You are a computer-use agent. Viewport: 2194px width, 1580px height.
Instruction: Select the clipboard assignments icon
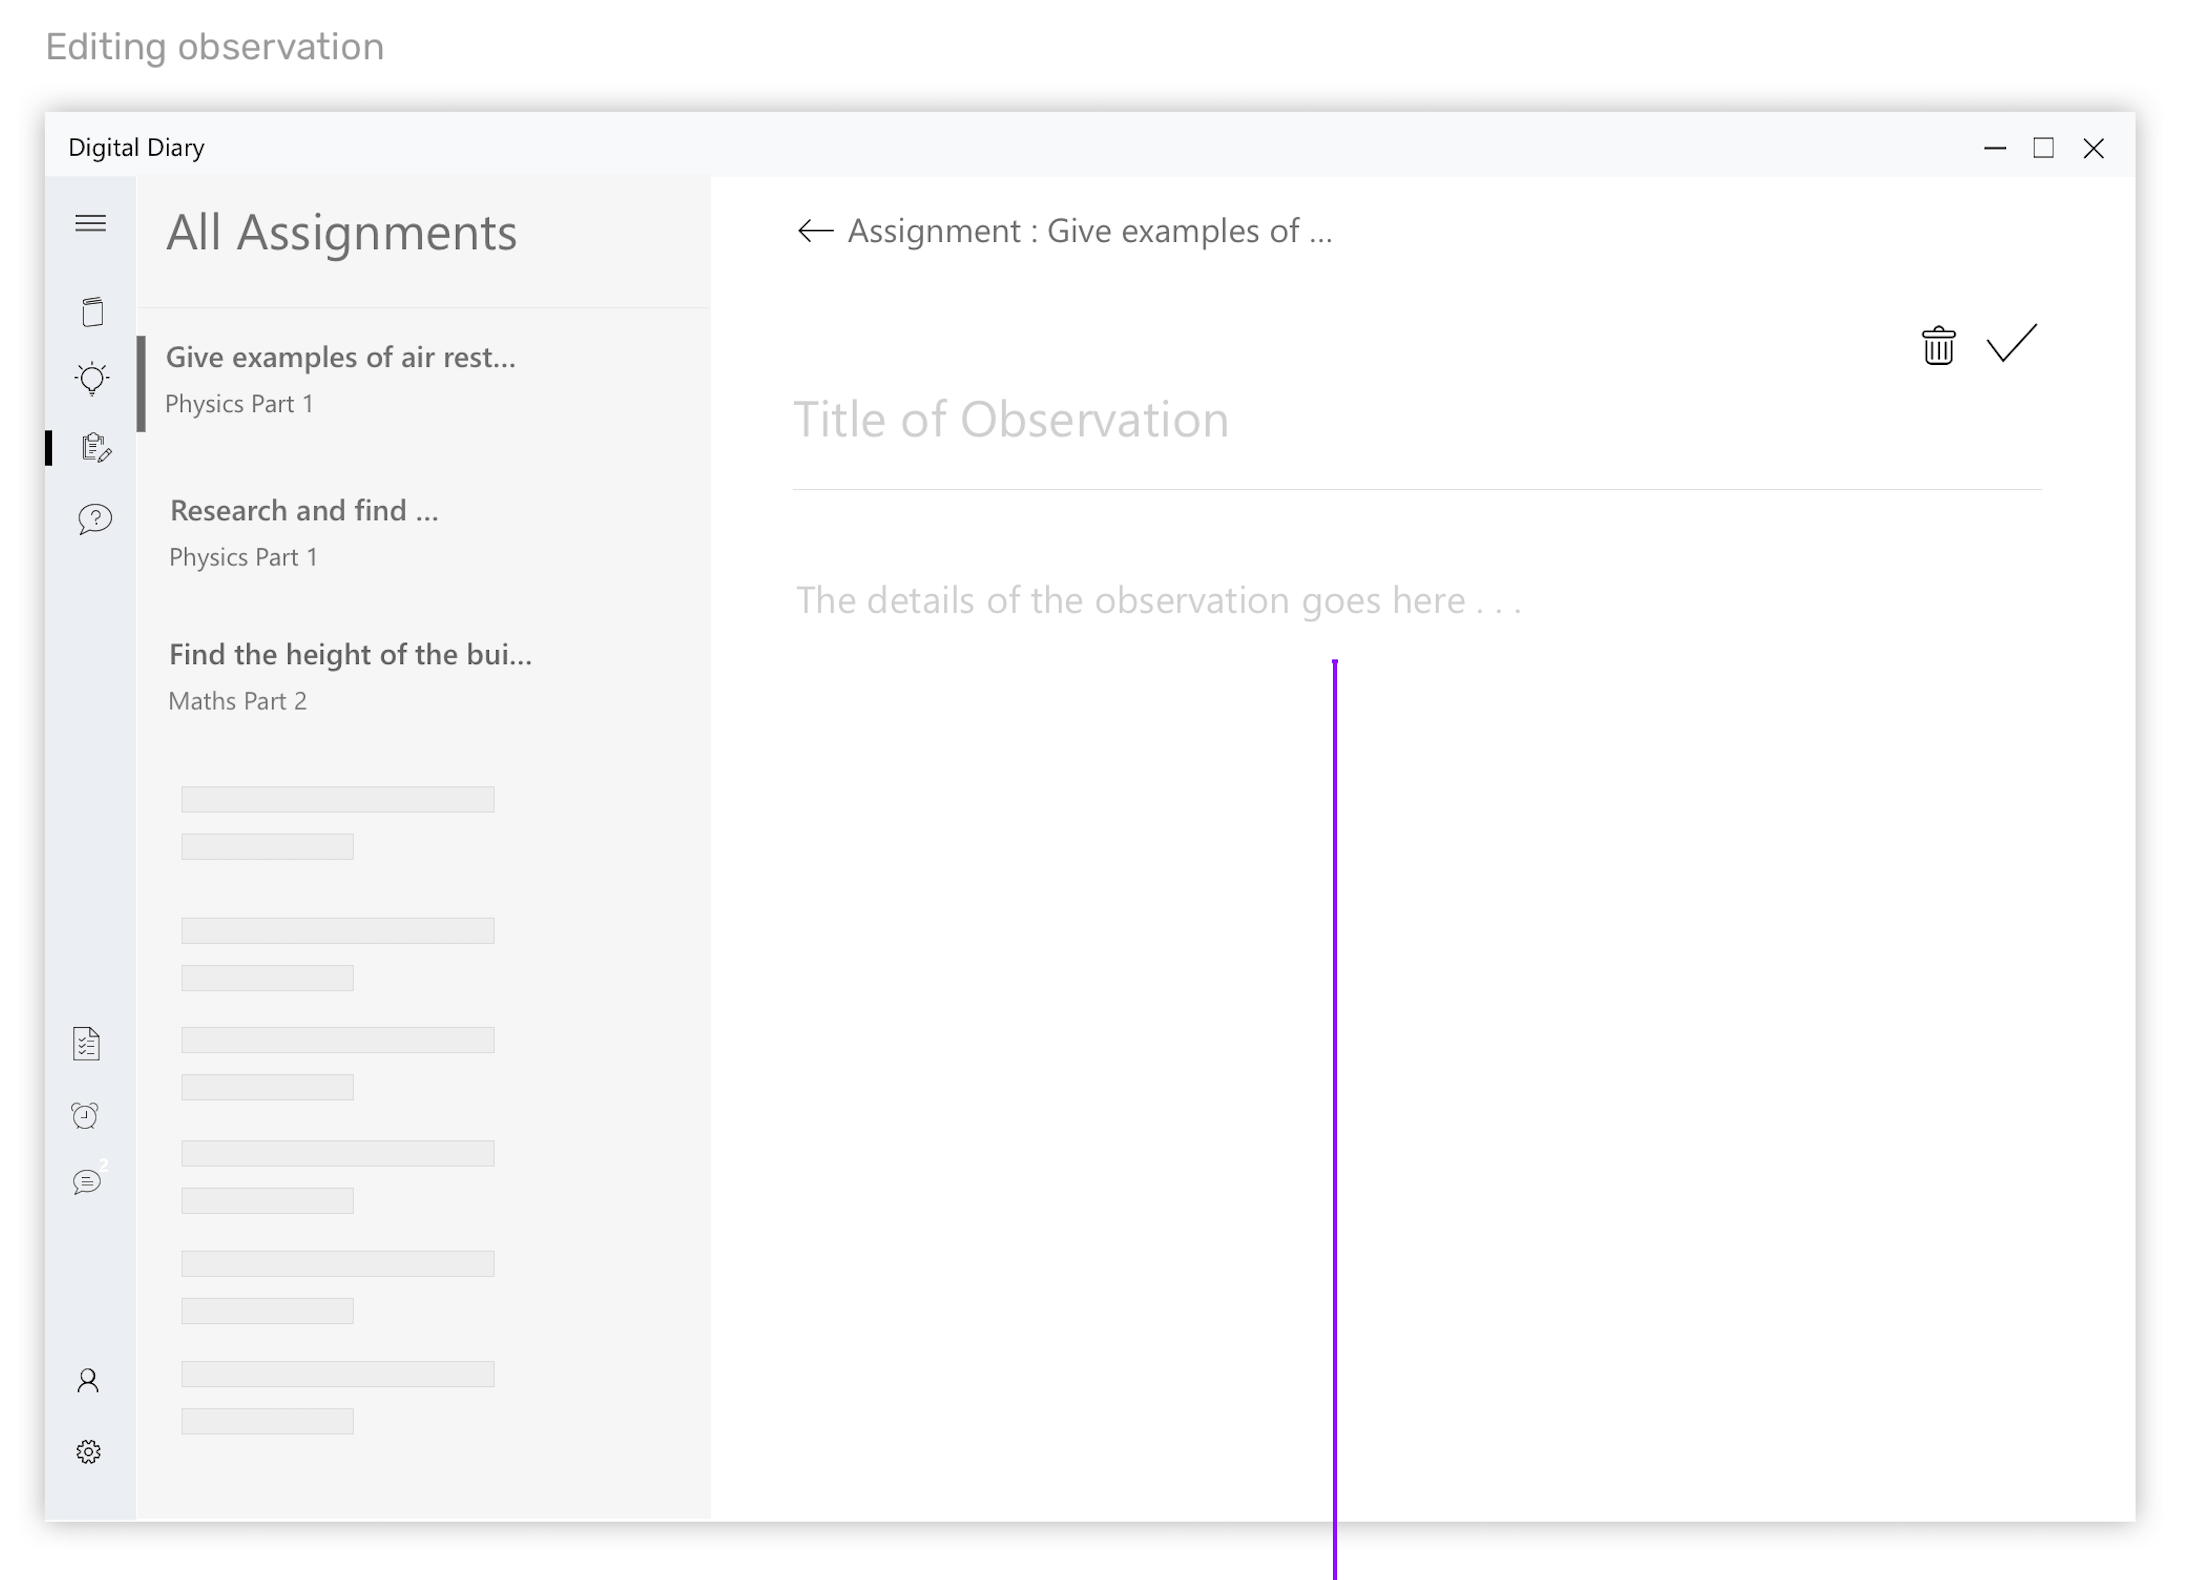[x=95, y=447]
